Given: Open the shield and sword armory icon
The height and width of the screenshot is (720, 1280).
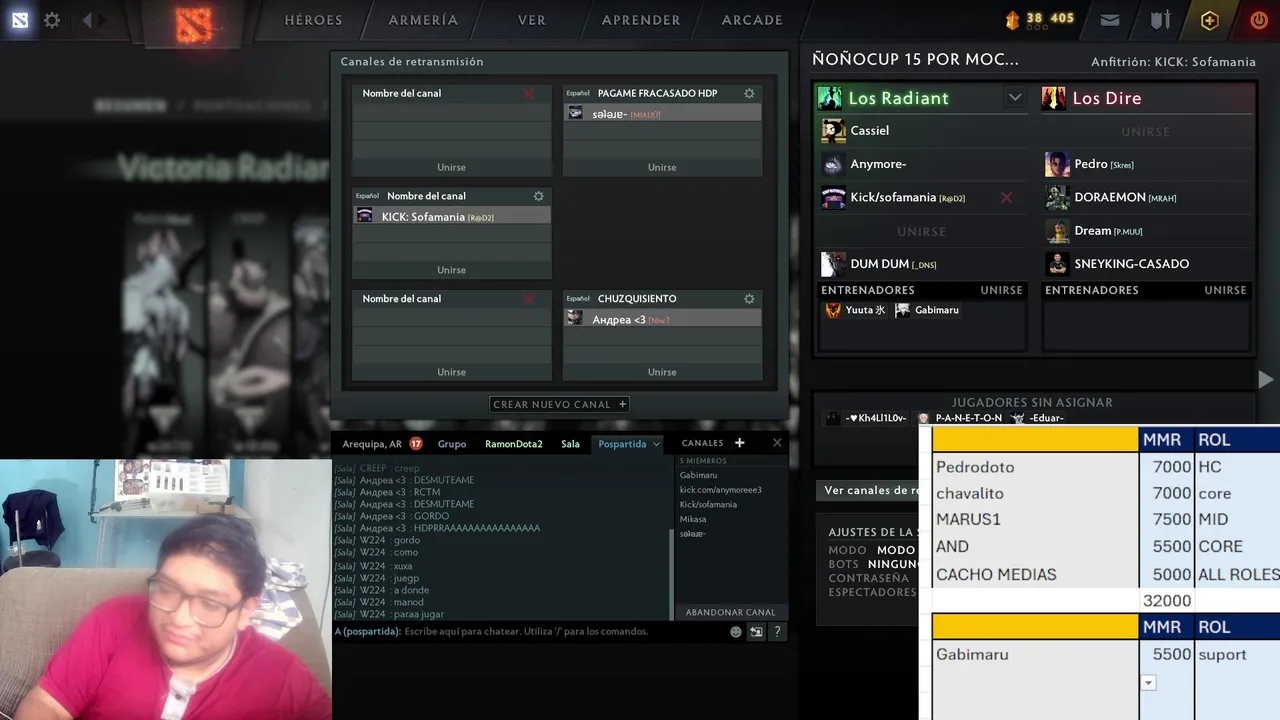Looking at the screenshot, I should click(x=1160, y=20).
